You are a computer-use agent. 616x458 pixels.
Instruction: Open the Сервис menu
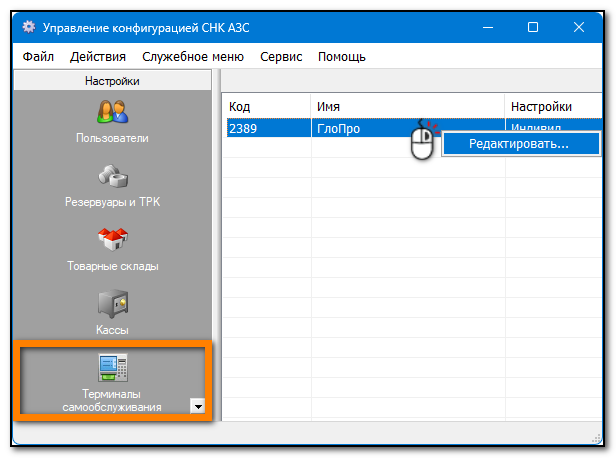[x=281, y=57]
